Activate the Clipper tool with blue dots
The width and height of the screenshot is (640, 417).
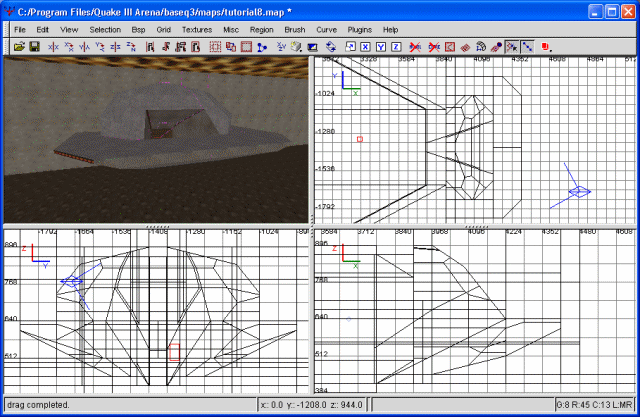point(262,47)
